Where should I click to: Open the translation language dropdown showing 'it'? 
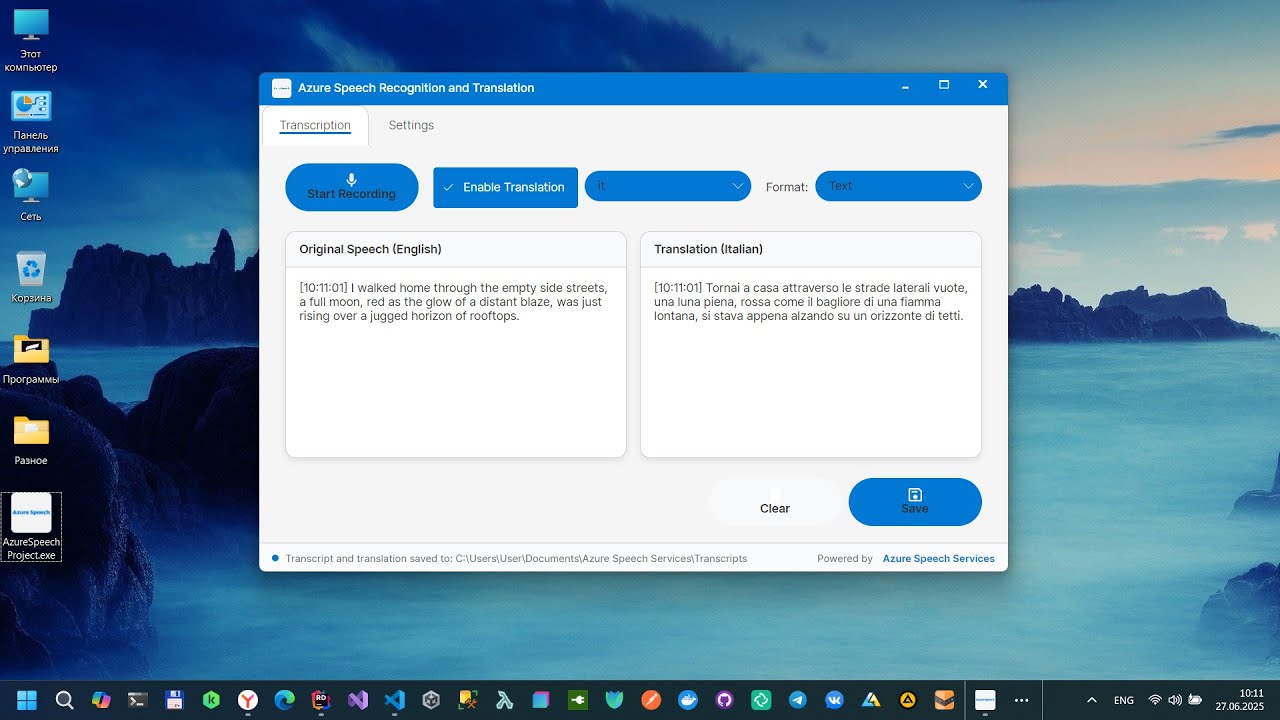click(667, 186)
